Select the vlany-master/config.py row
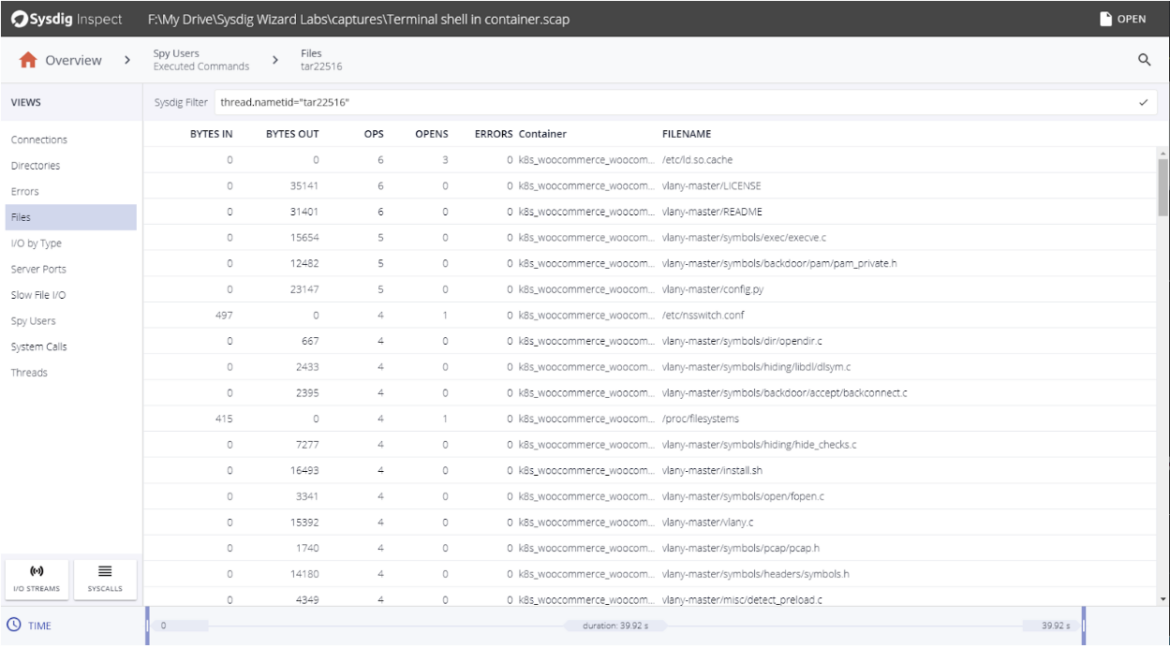 point(649,289)
